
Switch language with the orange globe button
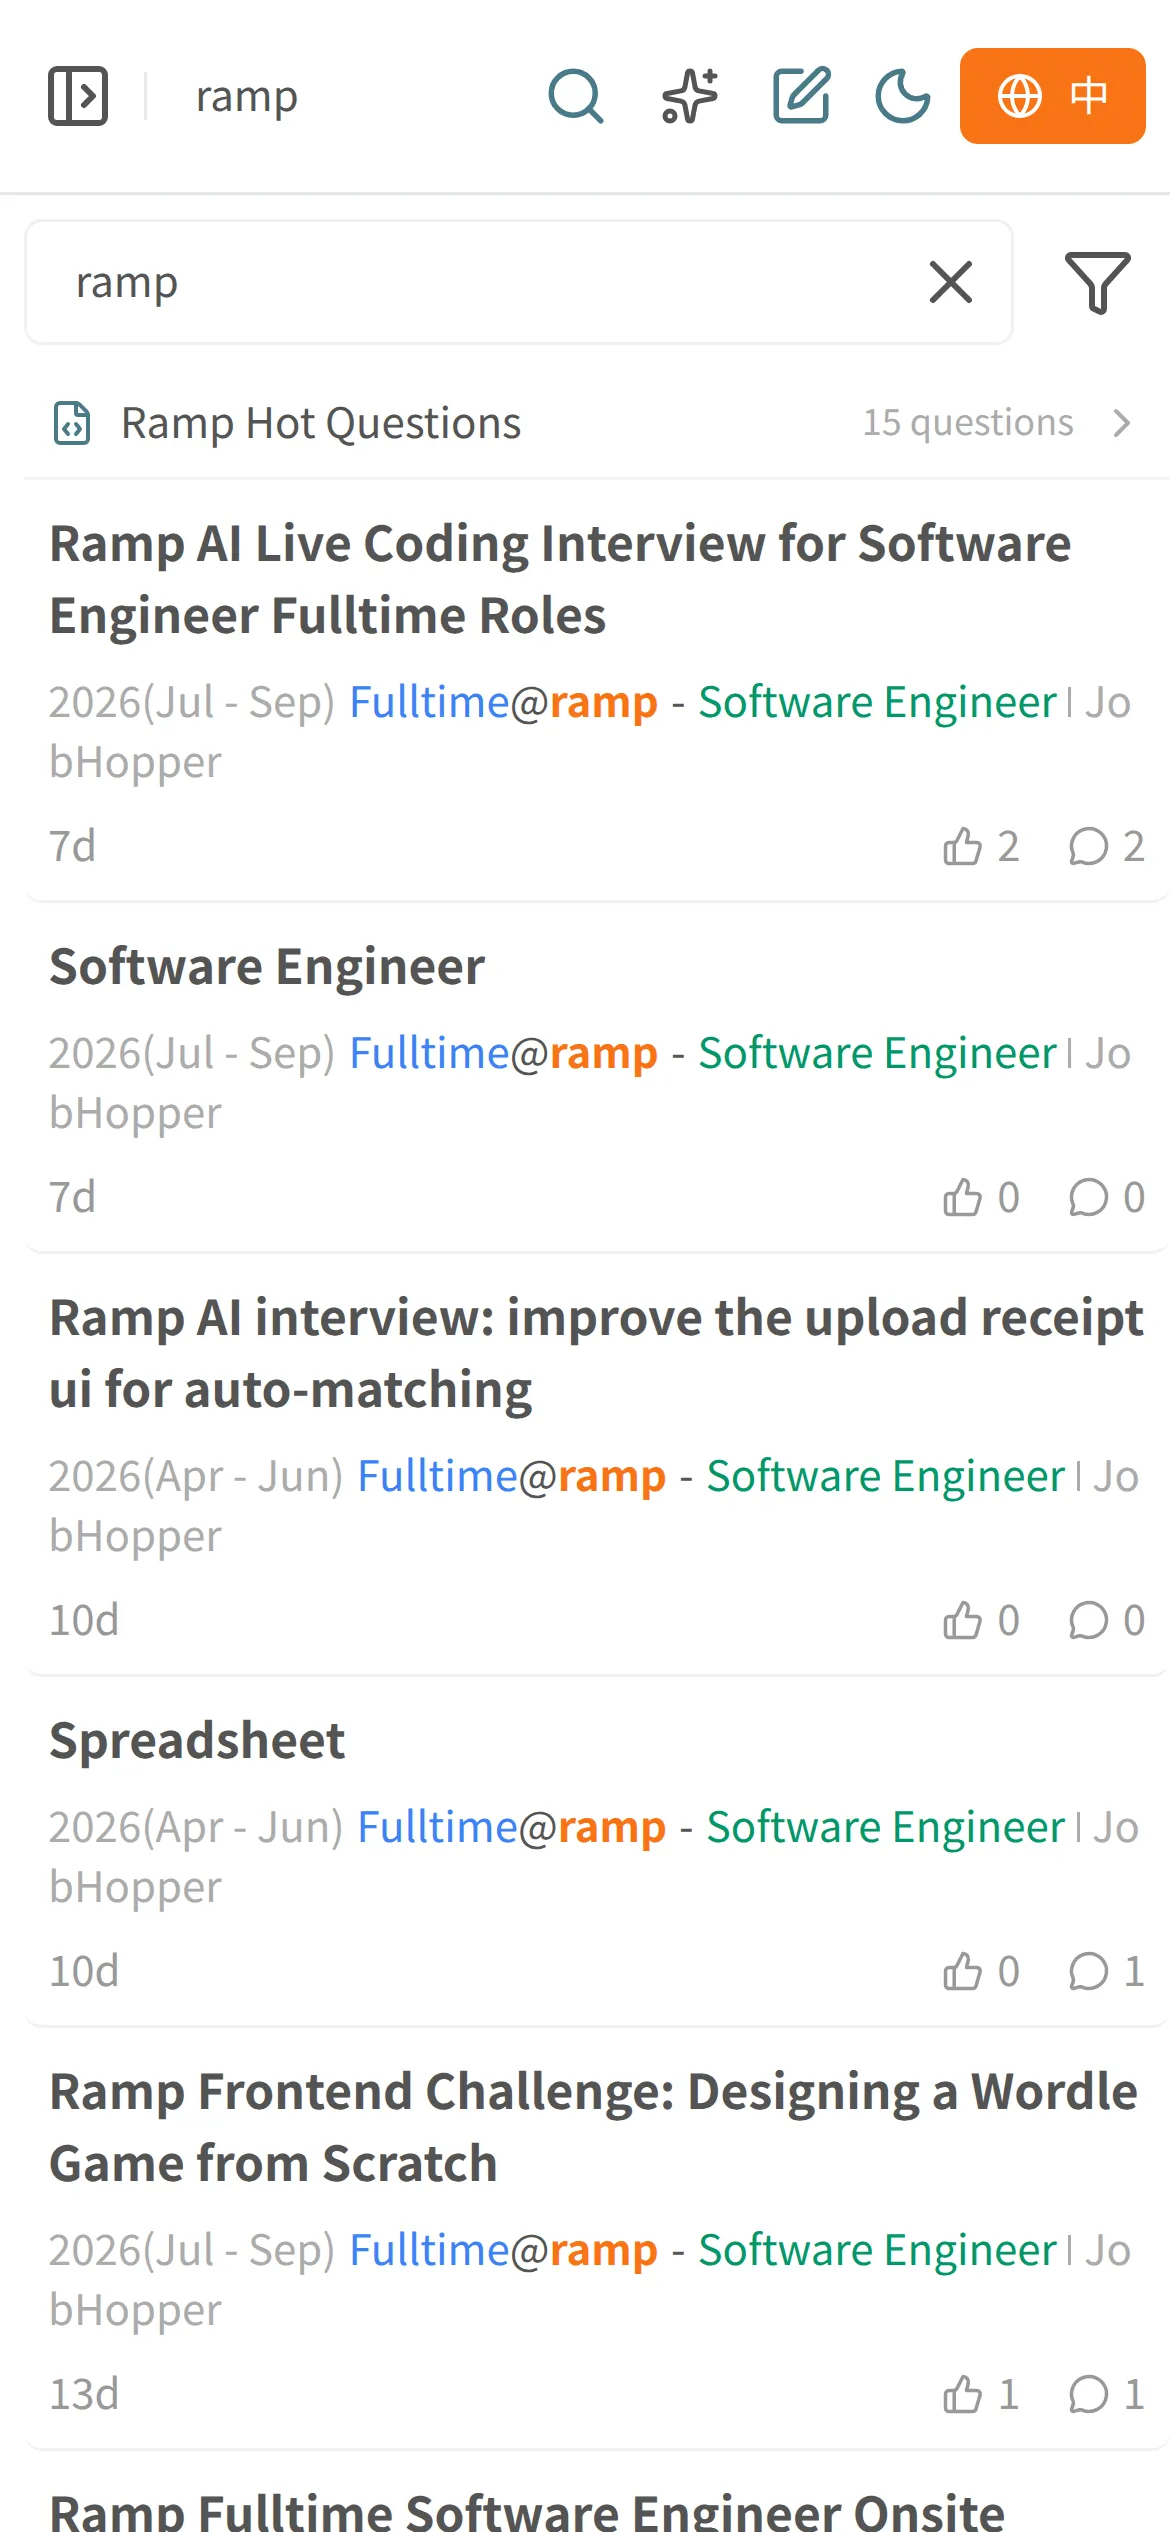coord(1053,96)
